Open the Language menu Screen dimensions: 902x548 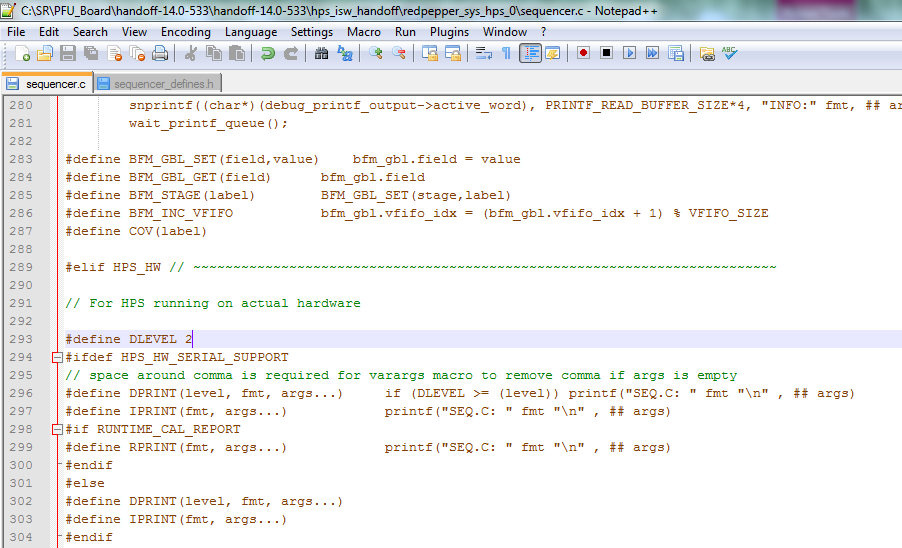251,32
